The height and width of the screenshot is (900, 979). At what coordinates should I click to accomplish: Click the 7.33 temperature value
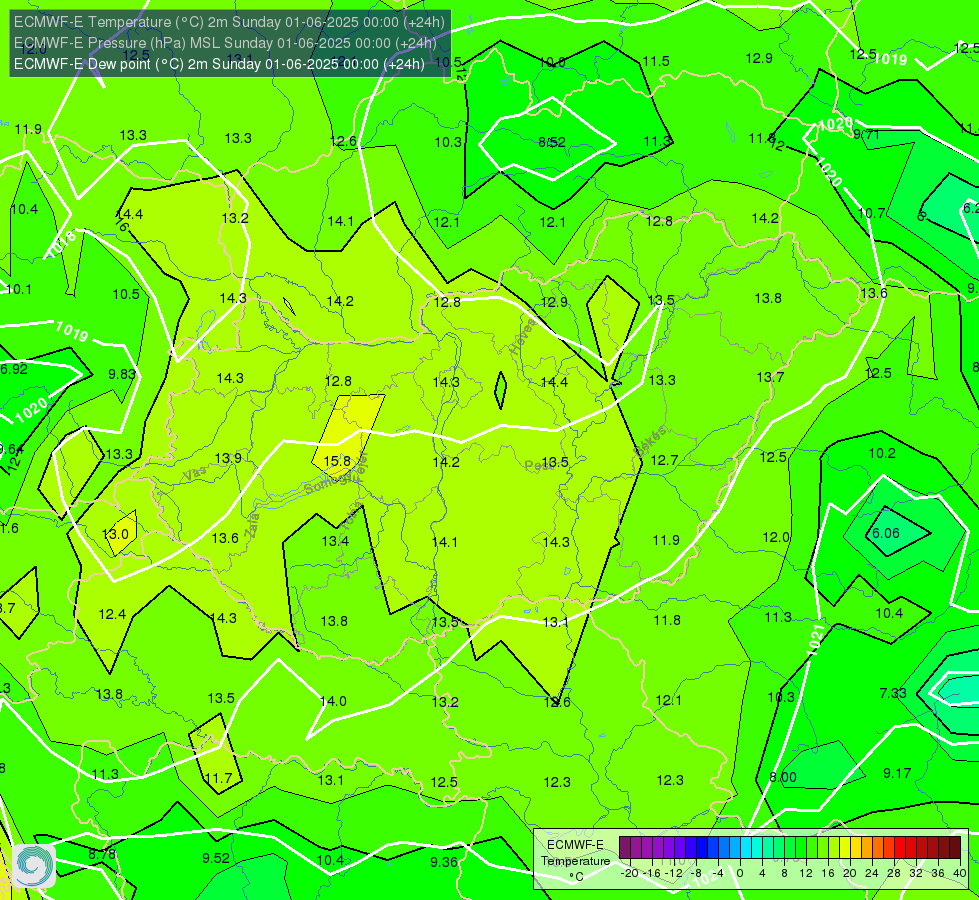tap(892, 693)
